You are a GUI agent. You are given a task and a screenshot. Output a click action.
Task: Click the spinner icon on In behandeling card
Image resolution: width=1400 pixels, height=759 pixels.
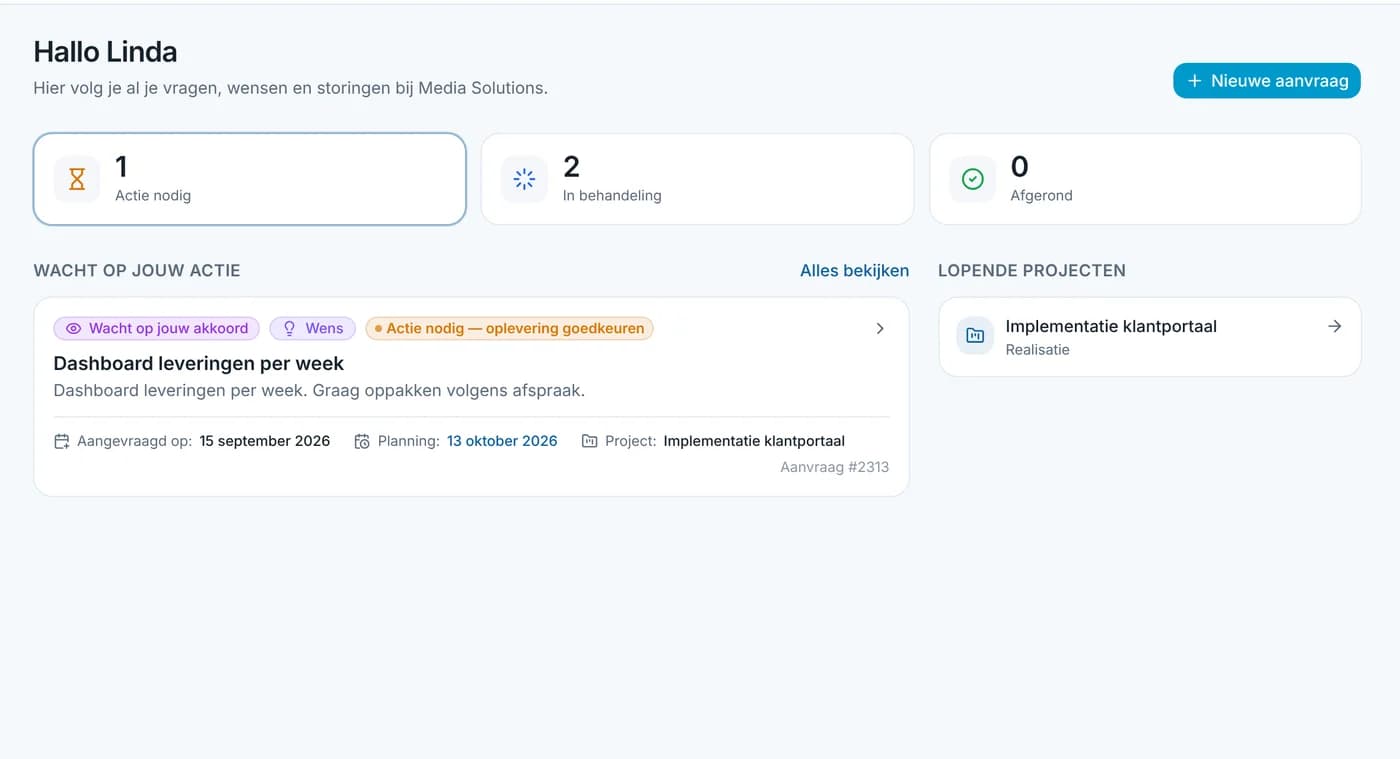click(524, 179)
